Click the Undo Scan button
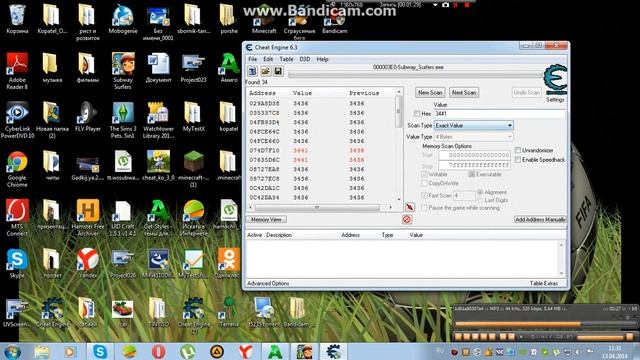Viewport: 640px width, 360px height. pyautogui.click(x=527, y=93)
